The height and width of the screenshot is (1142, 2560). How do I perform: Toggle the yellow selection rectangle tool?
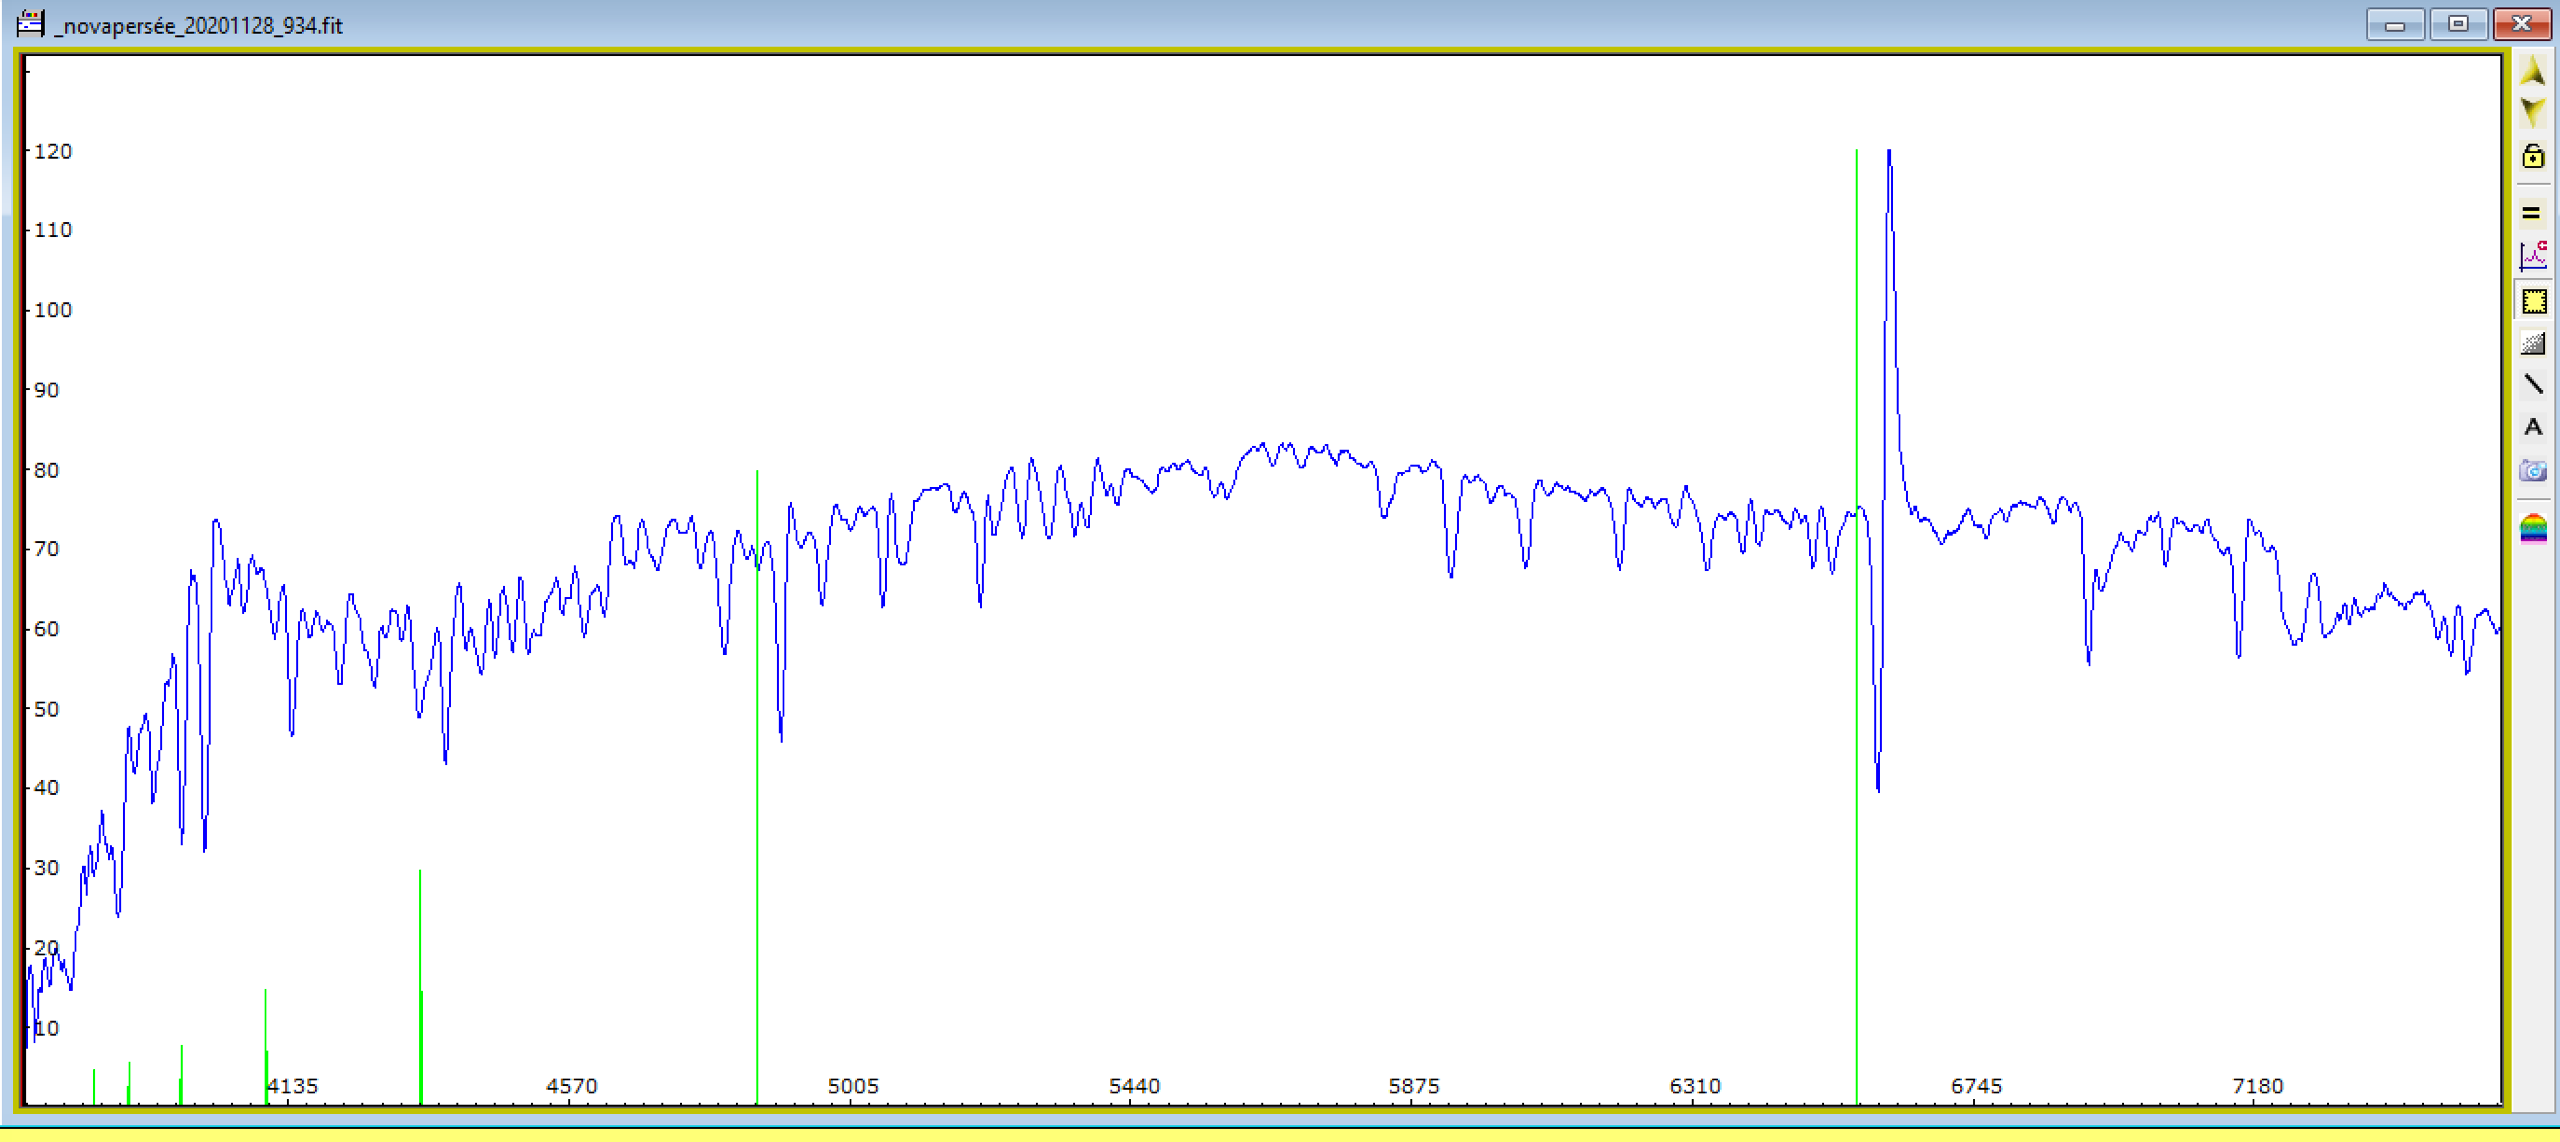click(x=2532, y=301)
